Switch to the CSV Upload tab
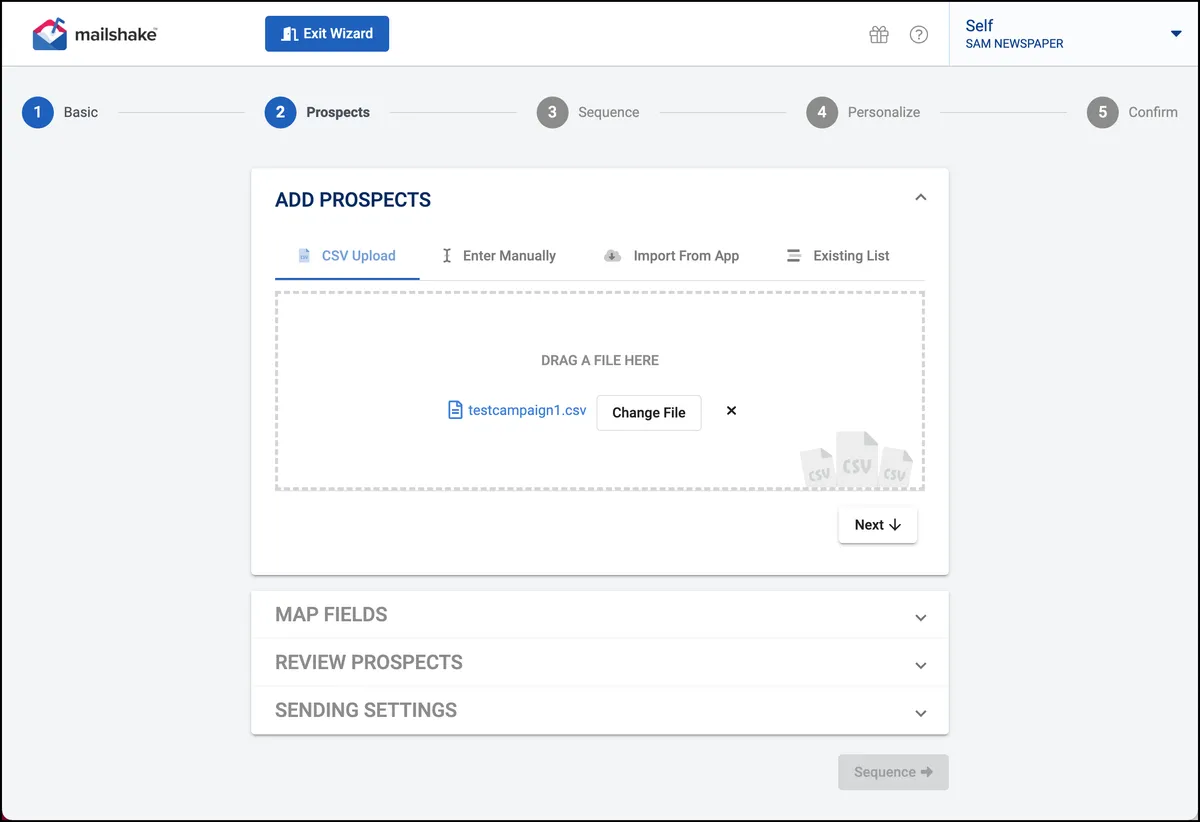This screenshot has height=822, width=1200. coord(347,256)
